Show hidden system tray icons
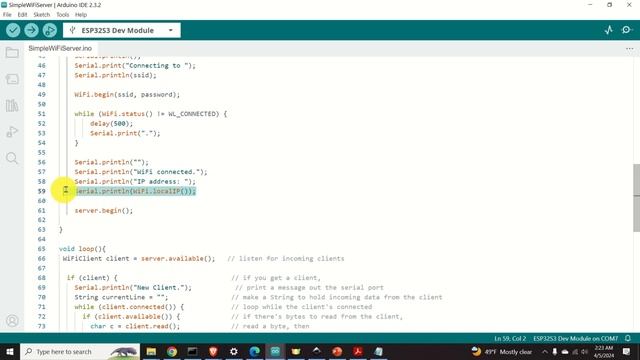 (x=544, y=351)
